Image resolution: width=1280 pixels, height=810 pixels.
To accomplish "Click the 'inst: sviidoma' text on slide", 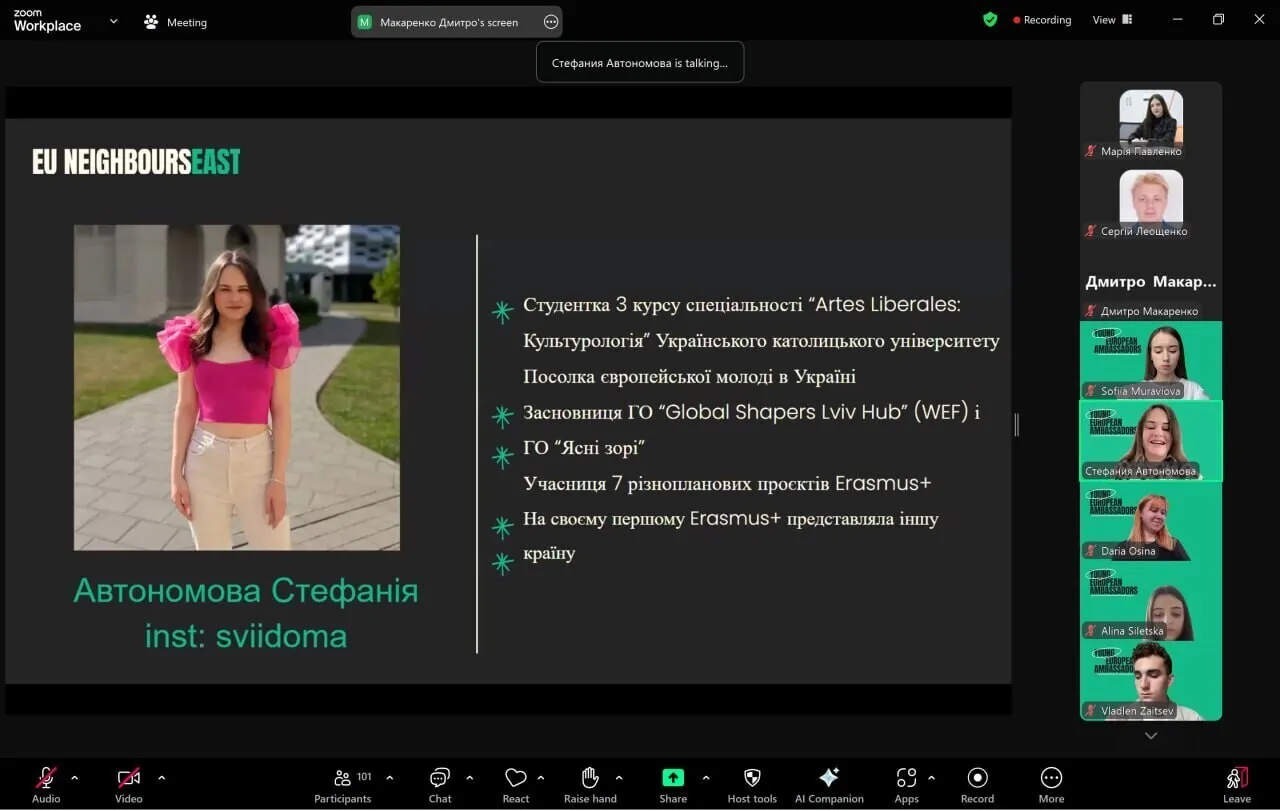I will (x=246, y=636).
